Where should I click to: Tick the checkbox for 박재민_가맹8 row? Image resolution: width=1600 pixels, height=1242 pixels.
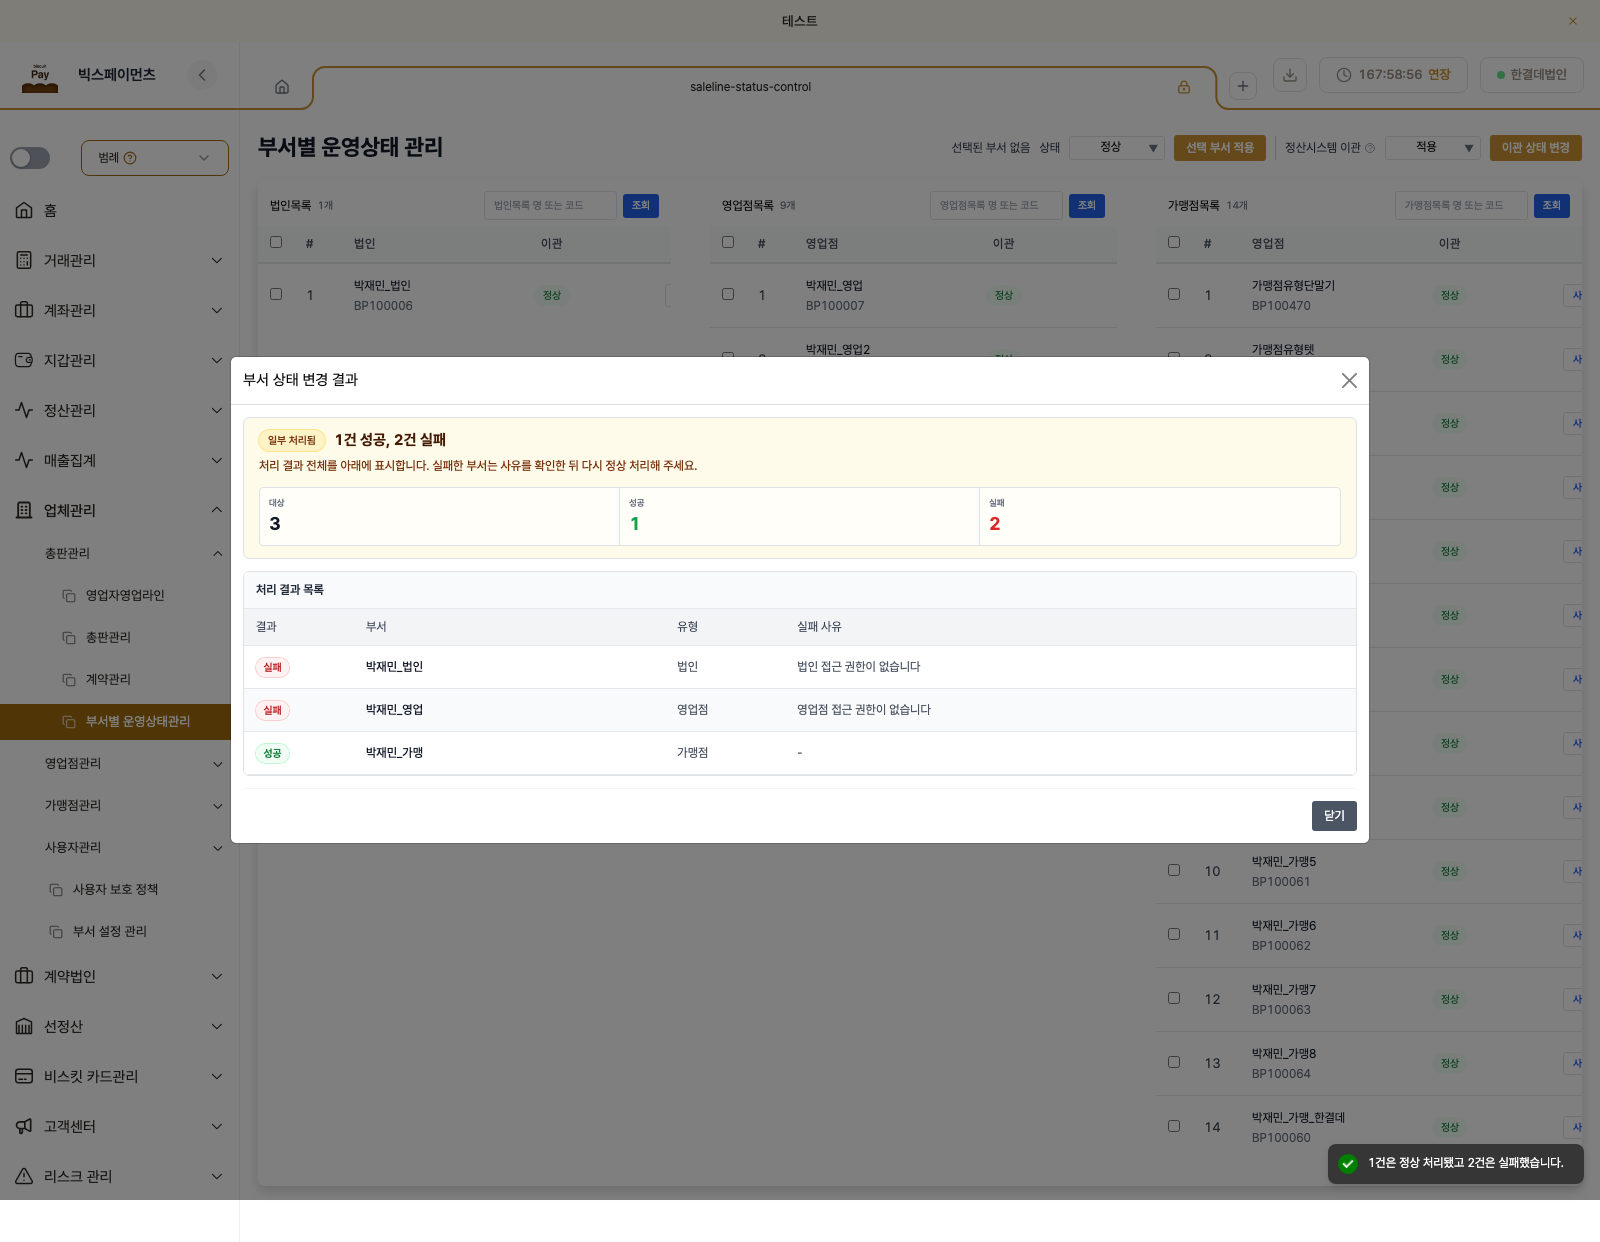click(x=1174, y=1062)
